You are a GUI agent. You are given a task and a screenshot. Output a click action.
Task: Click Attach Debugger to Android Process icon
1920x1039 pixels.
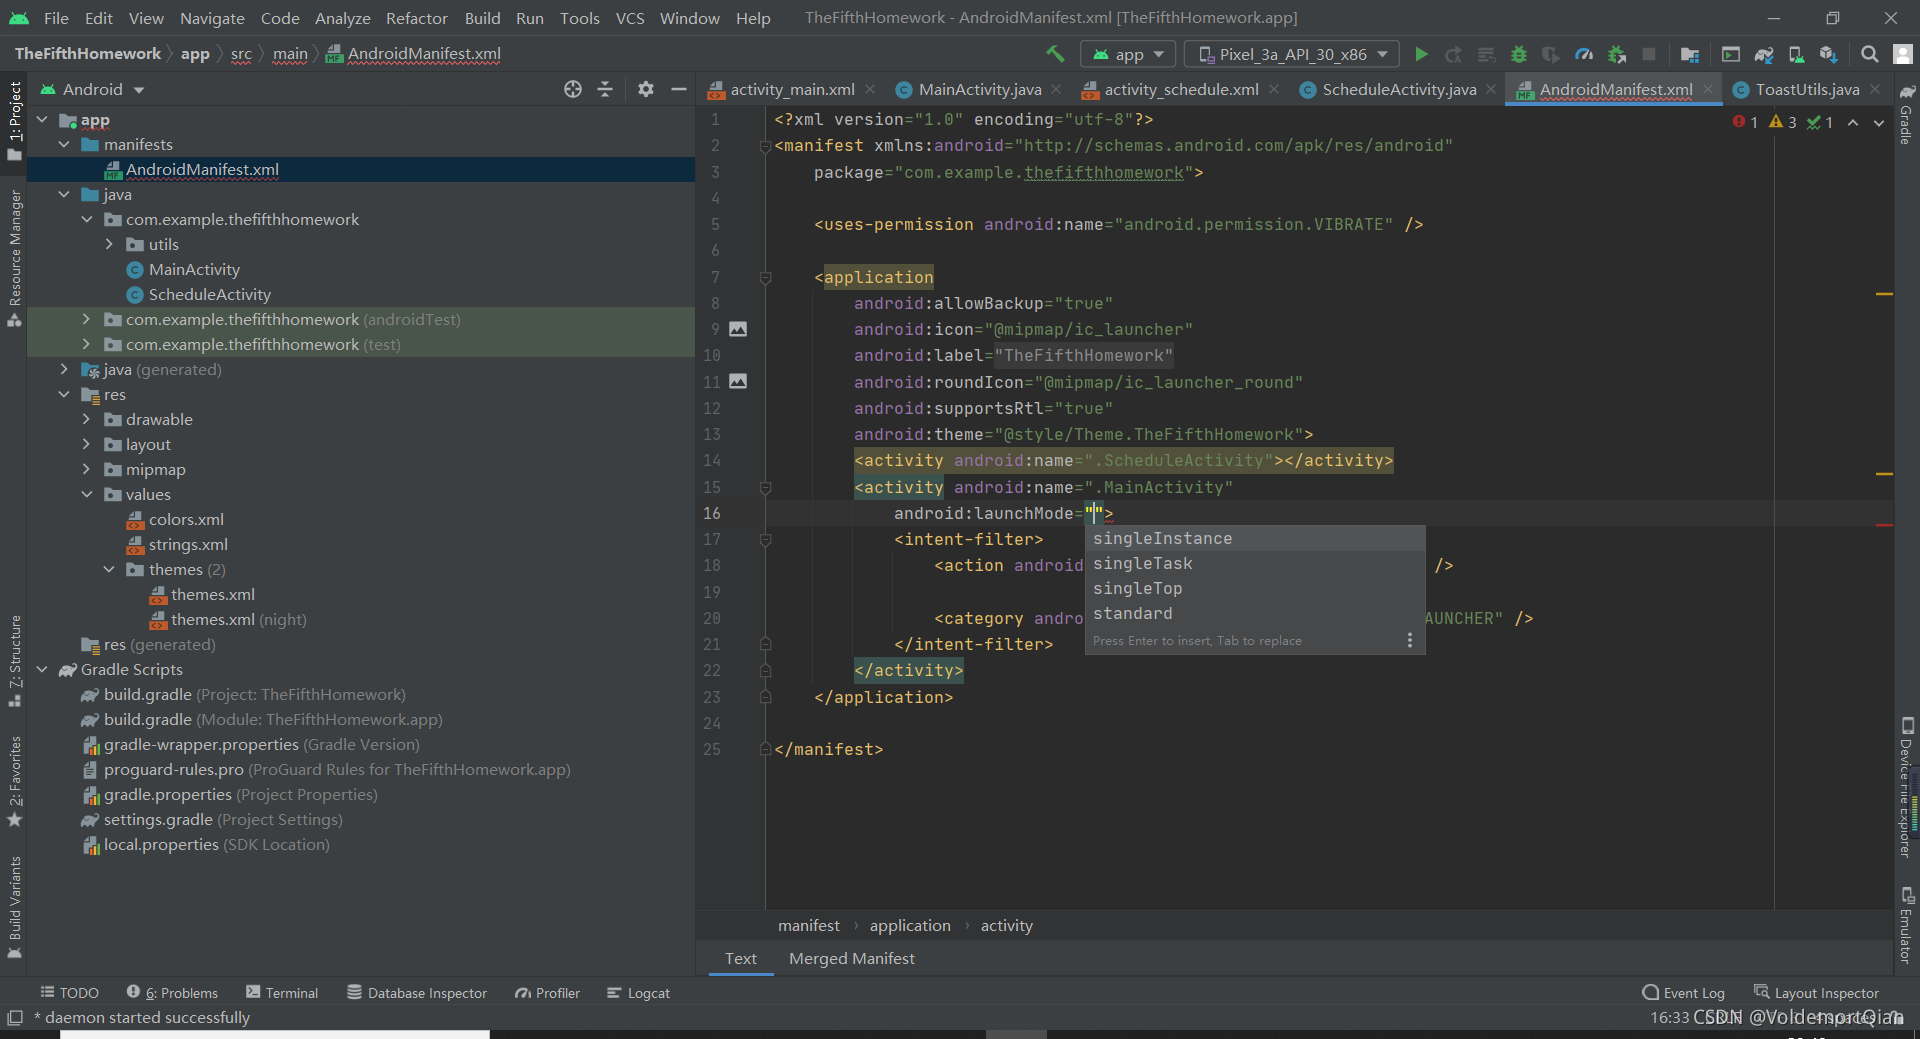click(1616, 54)
